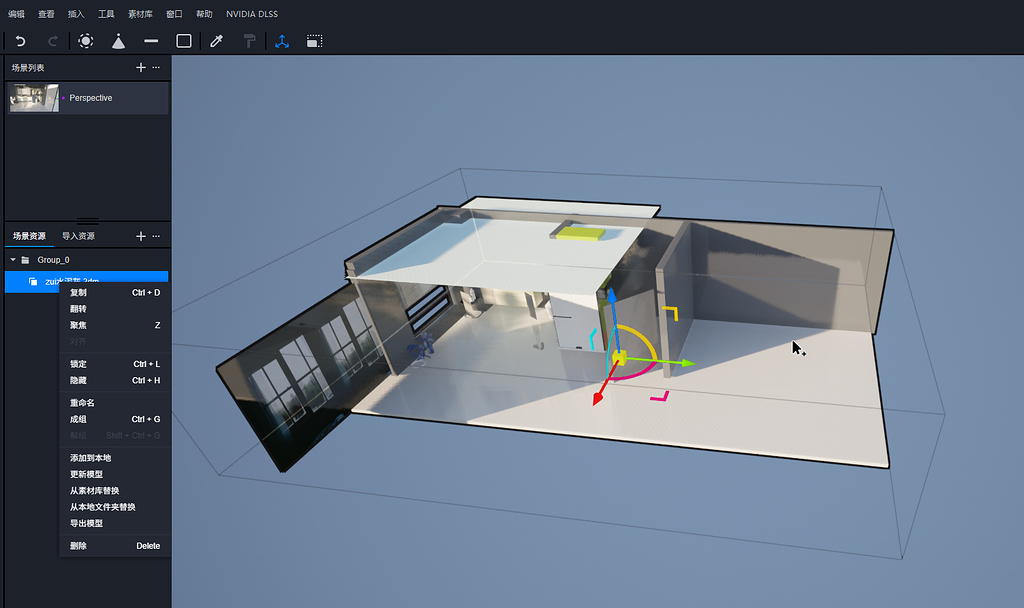Click the dotted circle icon in toolbar

[x=86, y=41]
